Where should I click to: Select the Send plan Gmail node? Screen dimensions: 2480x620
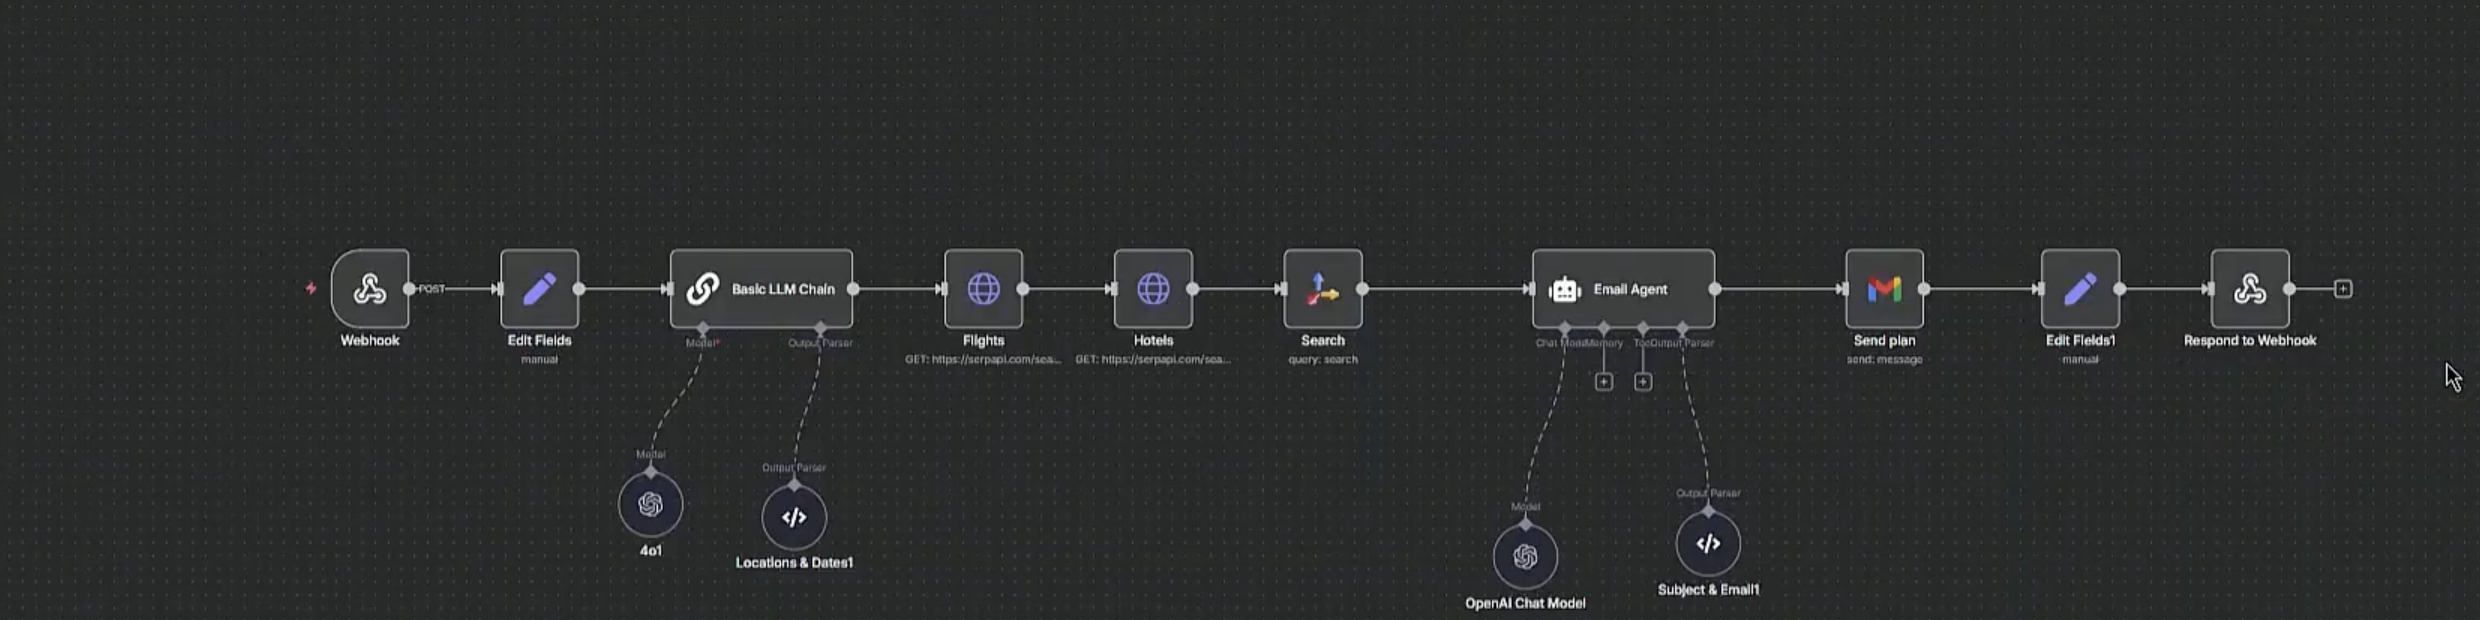point(1885,289)
